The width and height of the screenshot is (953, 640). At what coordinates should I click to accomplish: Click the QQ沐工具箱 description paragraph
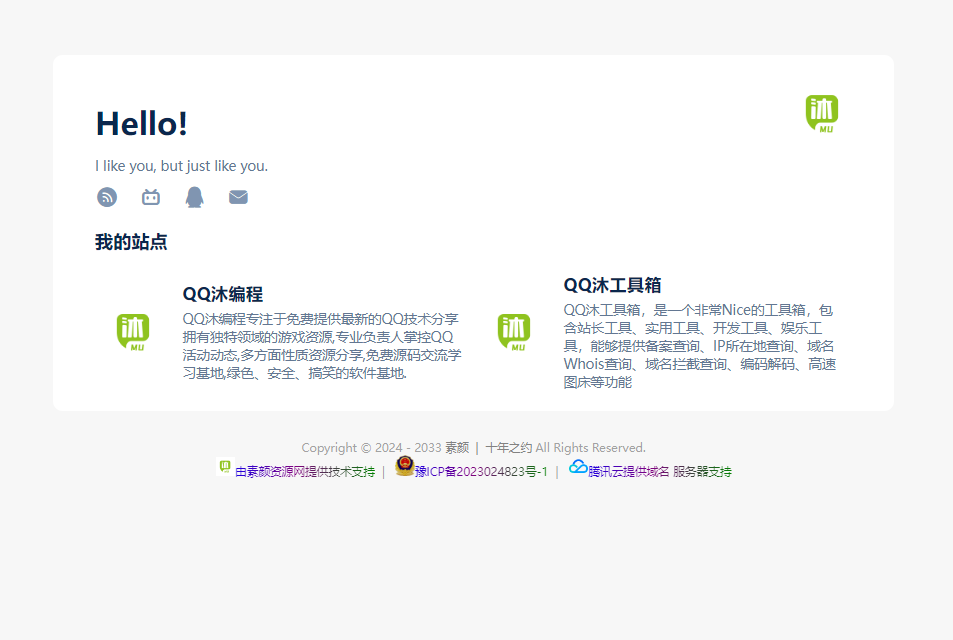(700, 346)
